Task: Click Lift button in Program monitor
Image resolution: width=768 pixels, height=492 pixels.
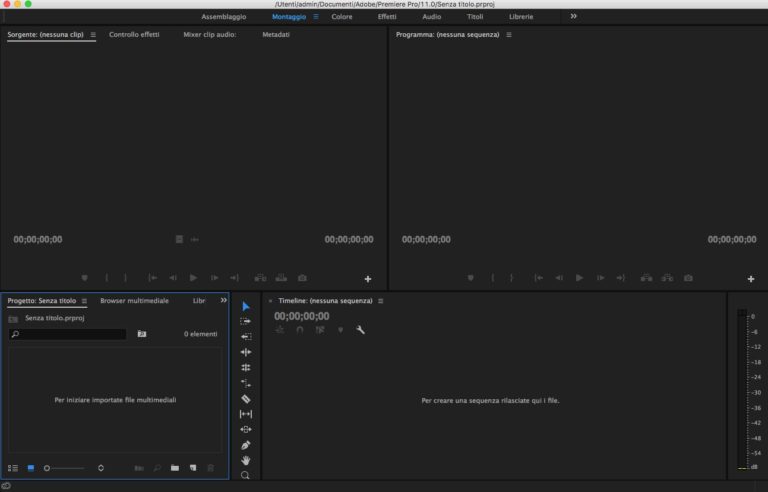Action: pyautogui.click(x=647, y=278)
